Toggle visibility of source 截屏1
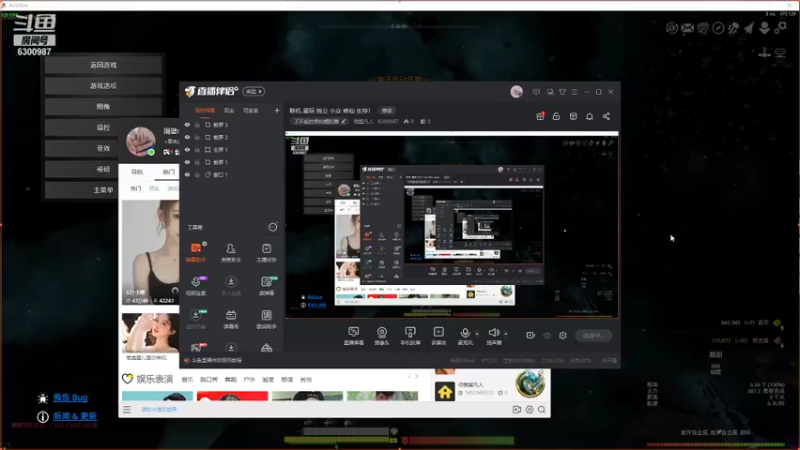Image resolution: width=800 pixels, height=450 pixels. coord(187,162)
